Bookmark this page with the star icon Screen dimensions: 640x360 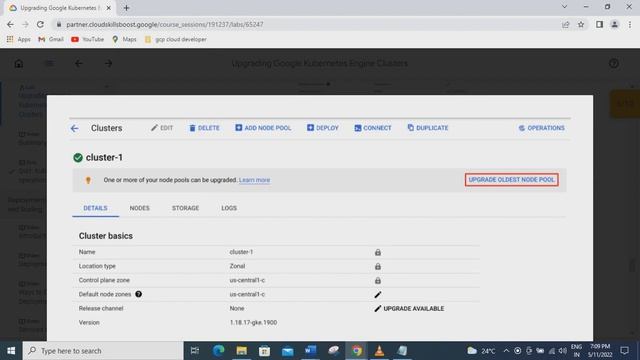click(581, 24)
